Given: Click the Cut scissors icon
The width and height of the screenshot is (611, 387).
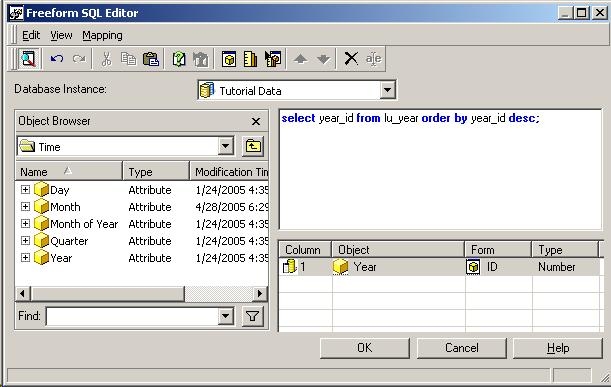Looking at the screenshot, I should (x=106, y=59).
